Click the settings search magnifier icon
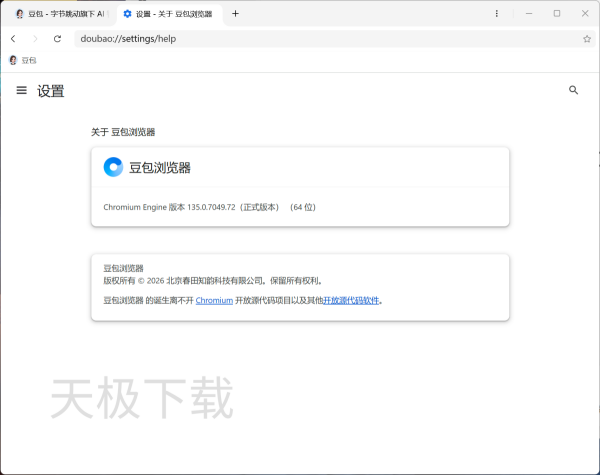600x475 pixels. [x=573, y=90]
